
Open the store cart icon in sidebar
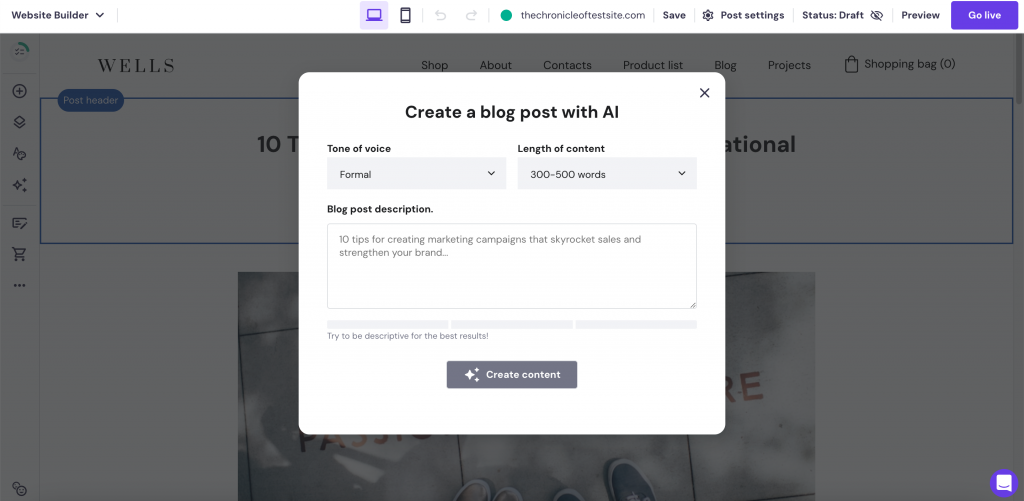pyautogui.click(x=19, y=254)
